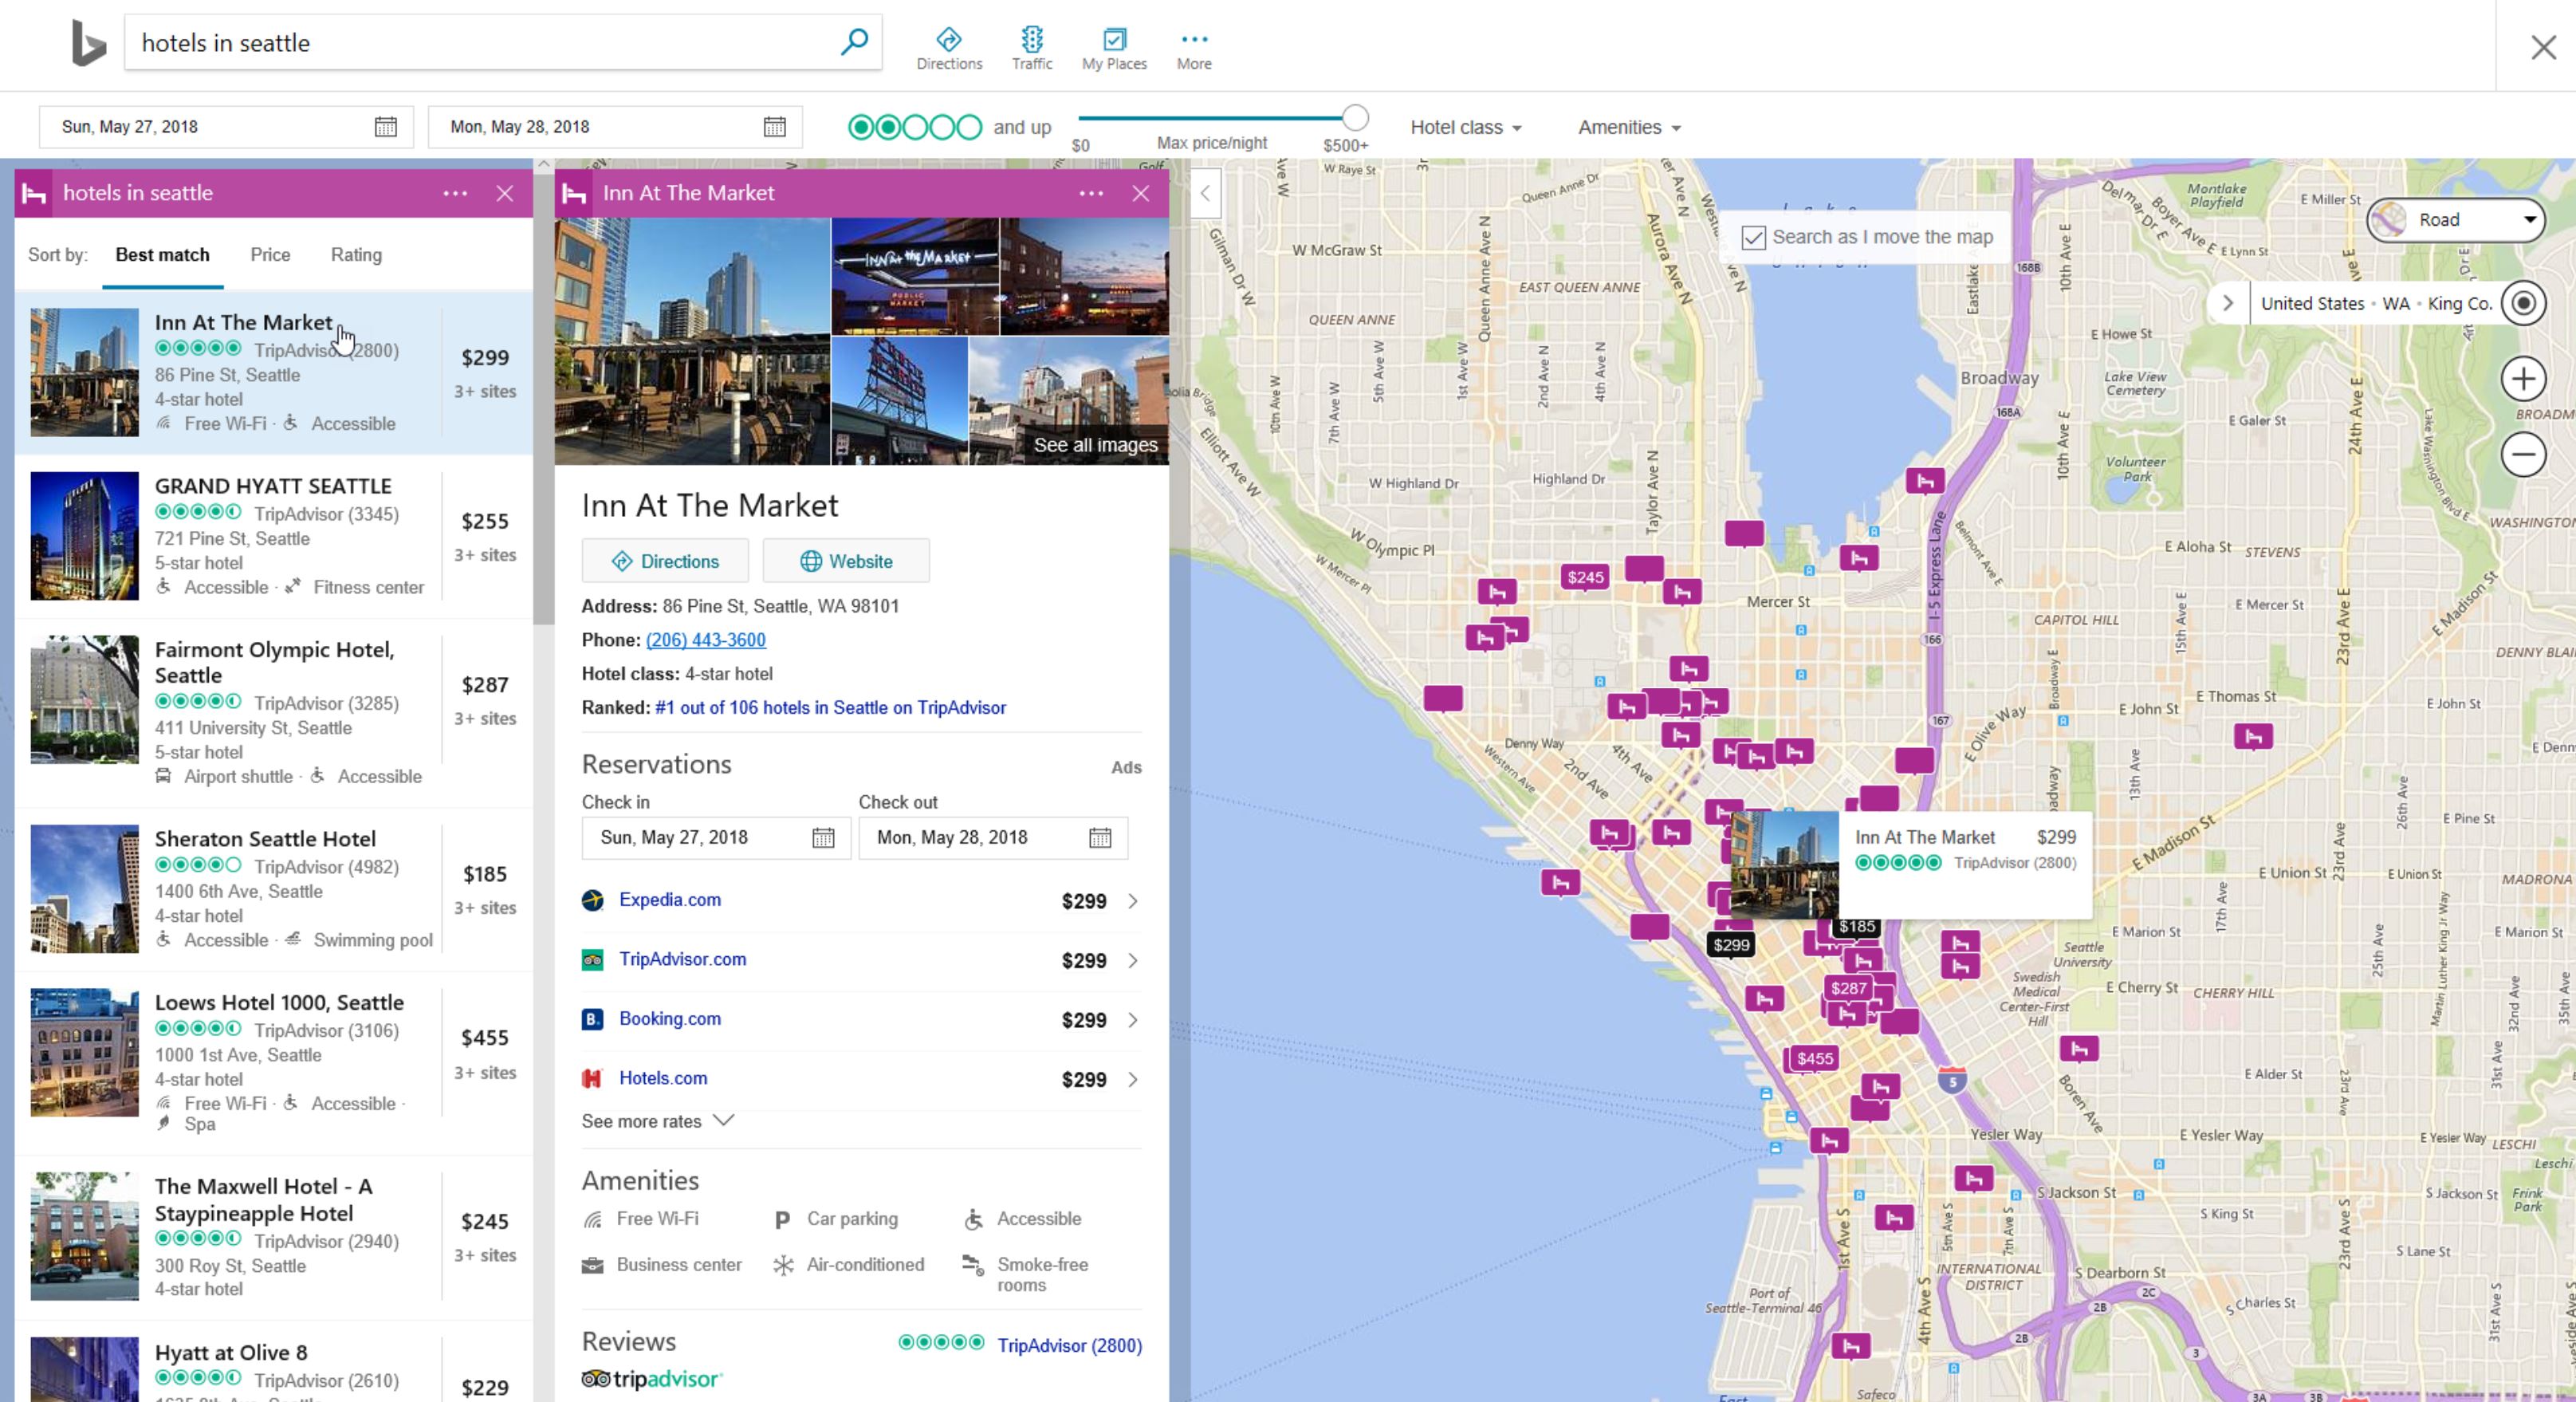Open check-out calendar icon in filter bar

775,127
